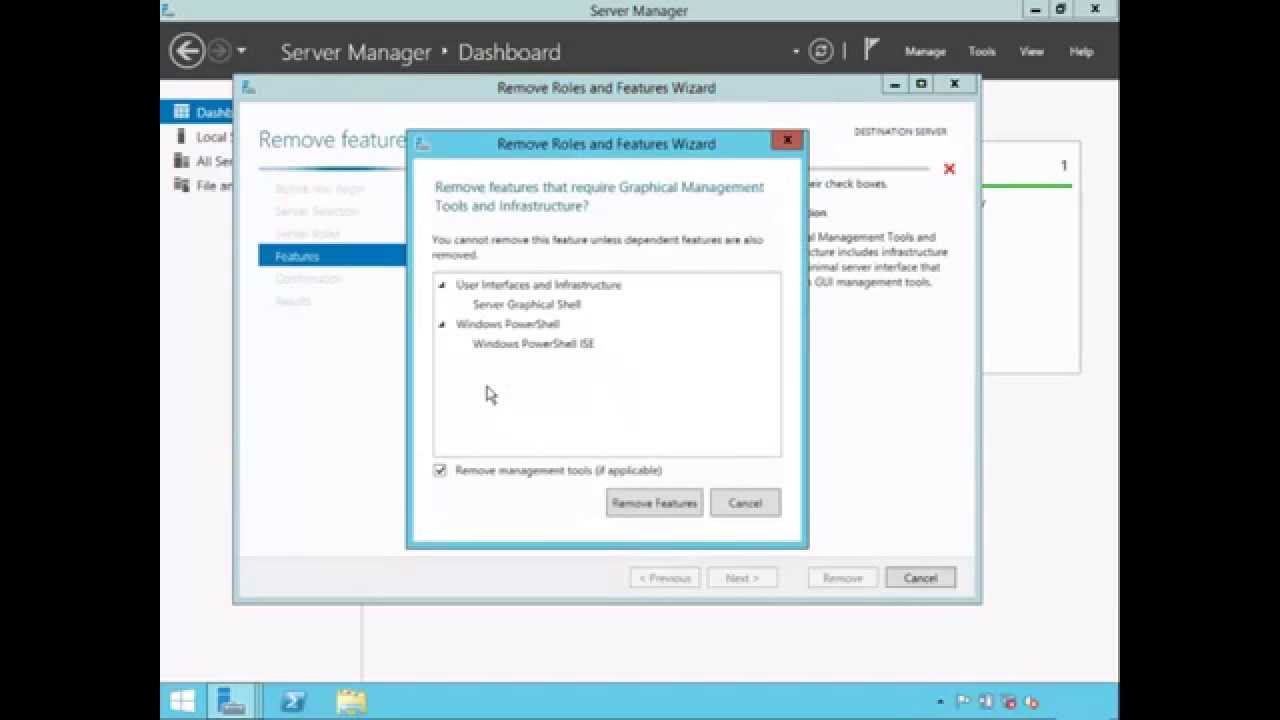
Task: Open the notifications flag
Action: [x=871, y=49]
